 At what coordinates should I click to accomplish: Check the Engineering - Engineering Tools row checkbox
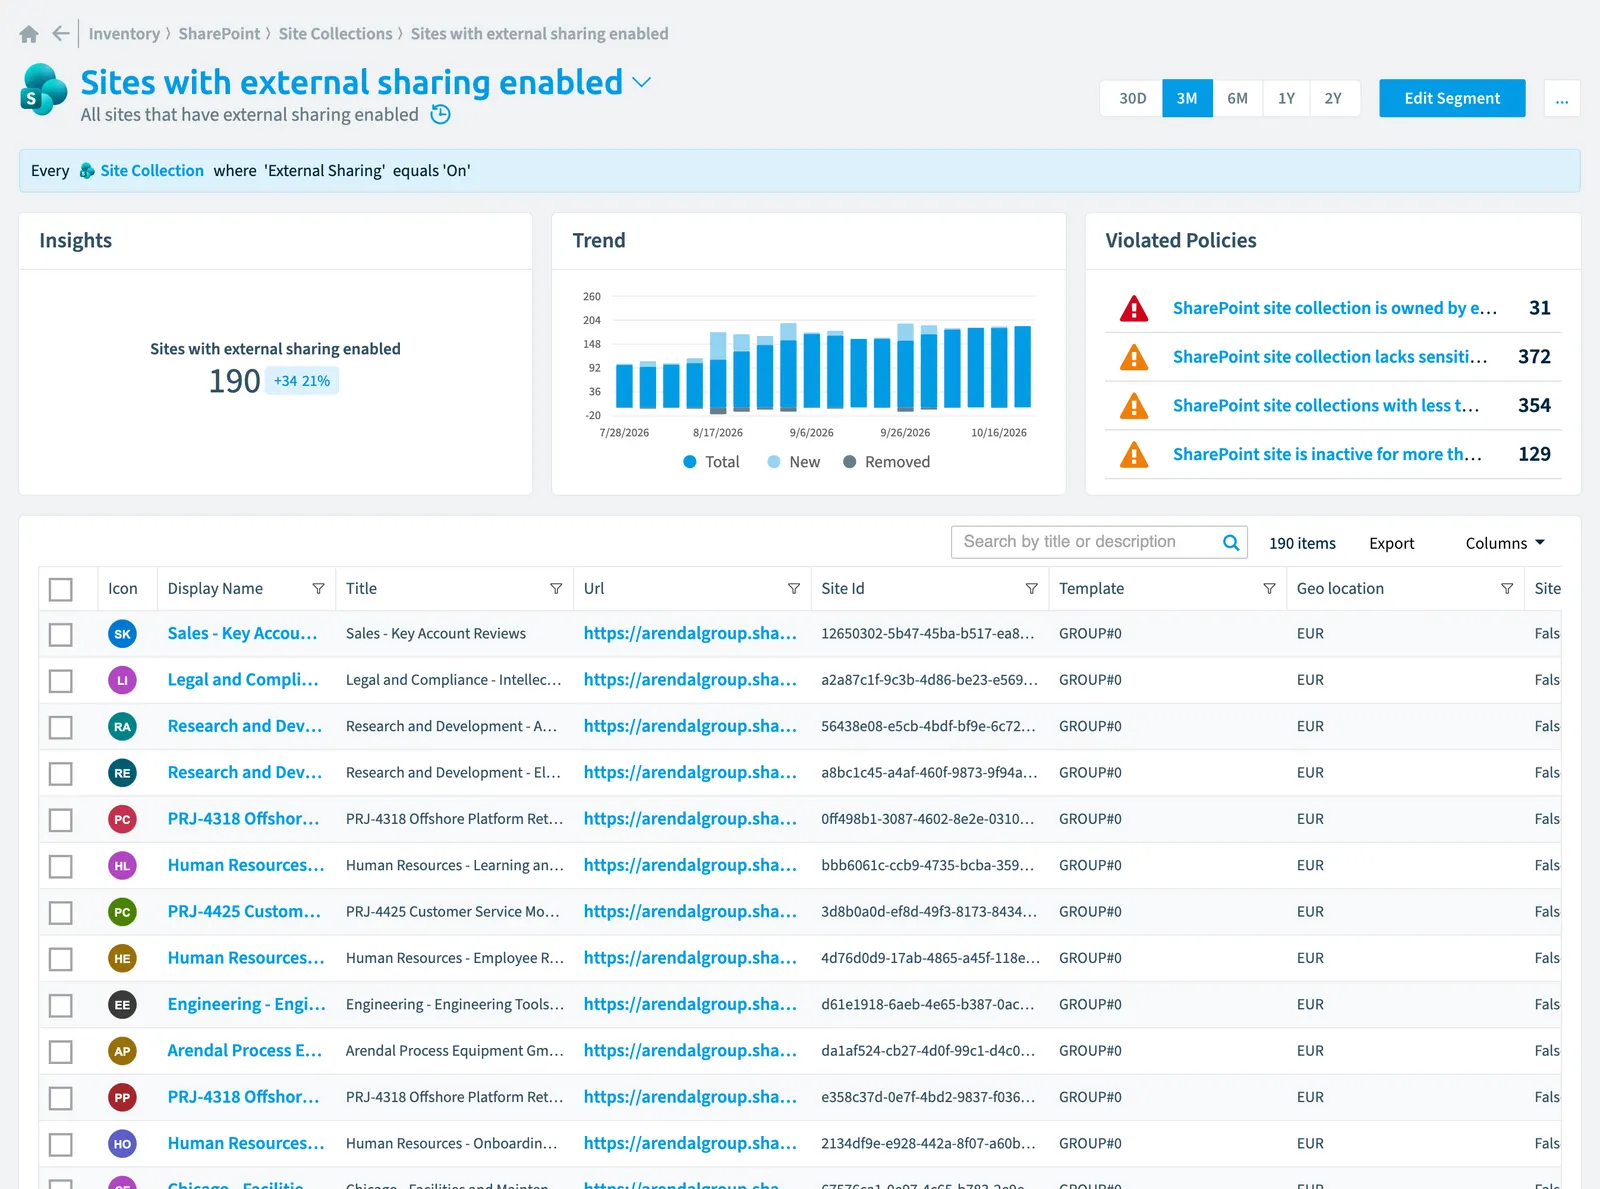(x=61, y=1005)
